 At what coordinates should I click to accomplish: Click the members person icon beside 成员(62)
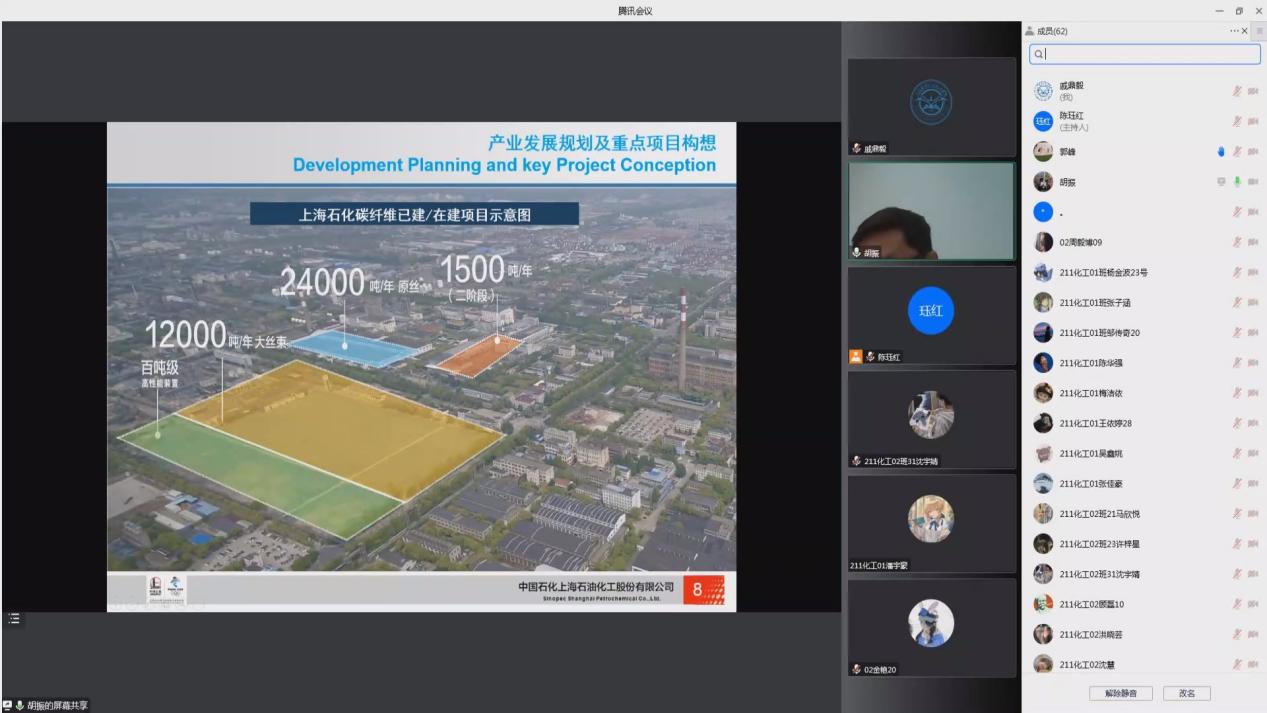pyautogui.click(x=1030, y=31)
